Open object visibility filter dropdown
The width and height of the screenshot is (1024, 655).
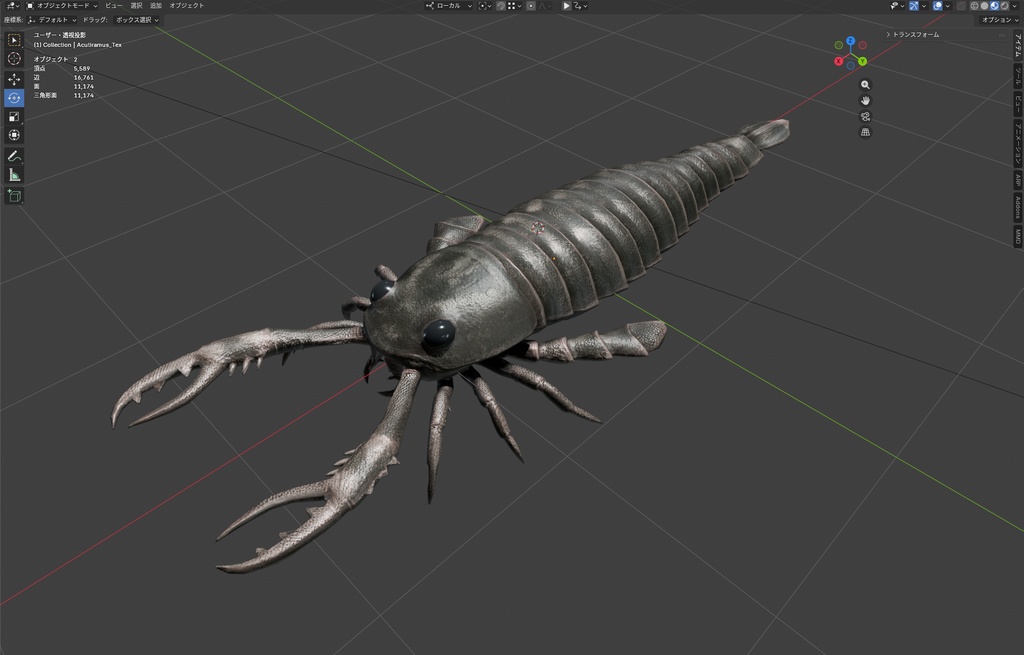(x=898, y=6)
